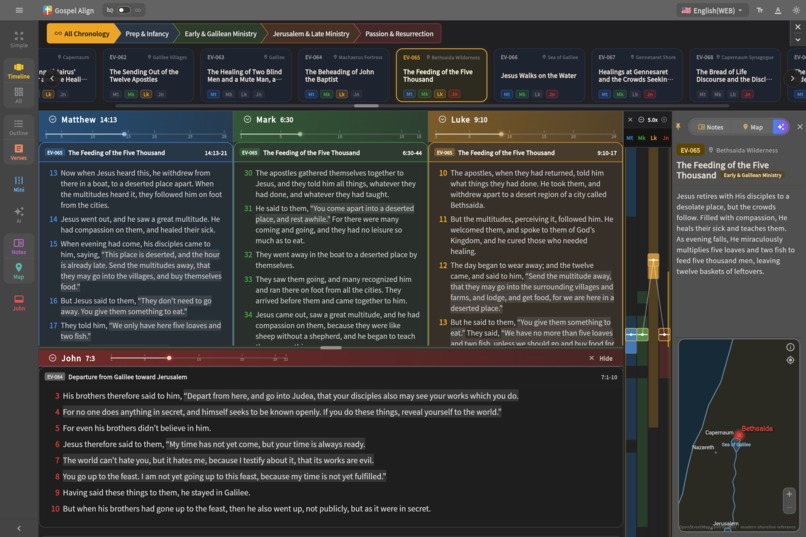The width and height of the screenshot is (806, 537).
Task: Select the All Chronology tab
Action: (x=82, y=33)
